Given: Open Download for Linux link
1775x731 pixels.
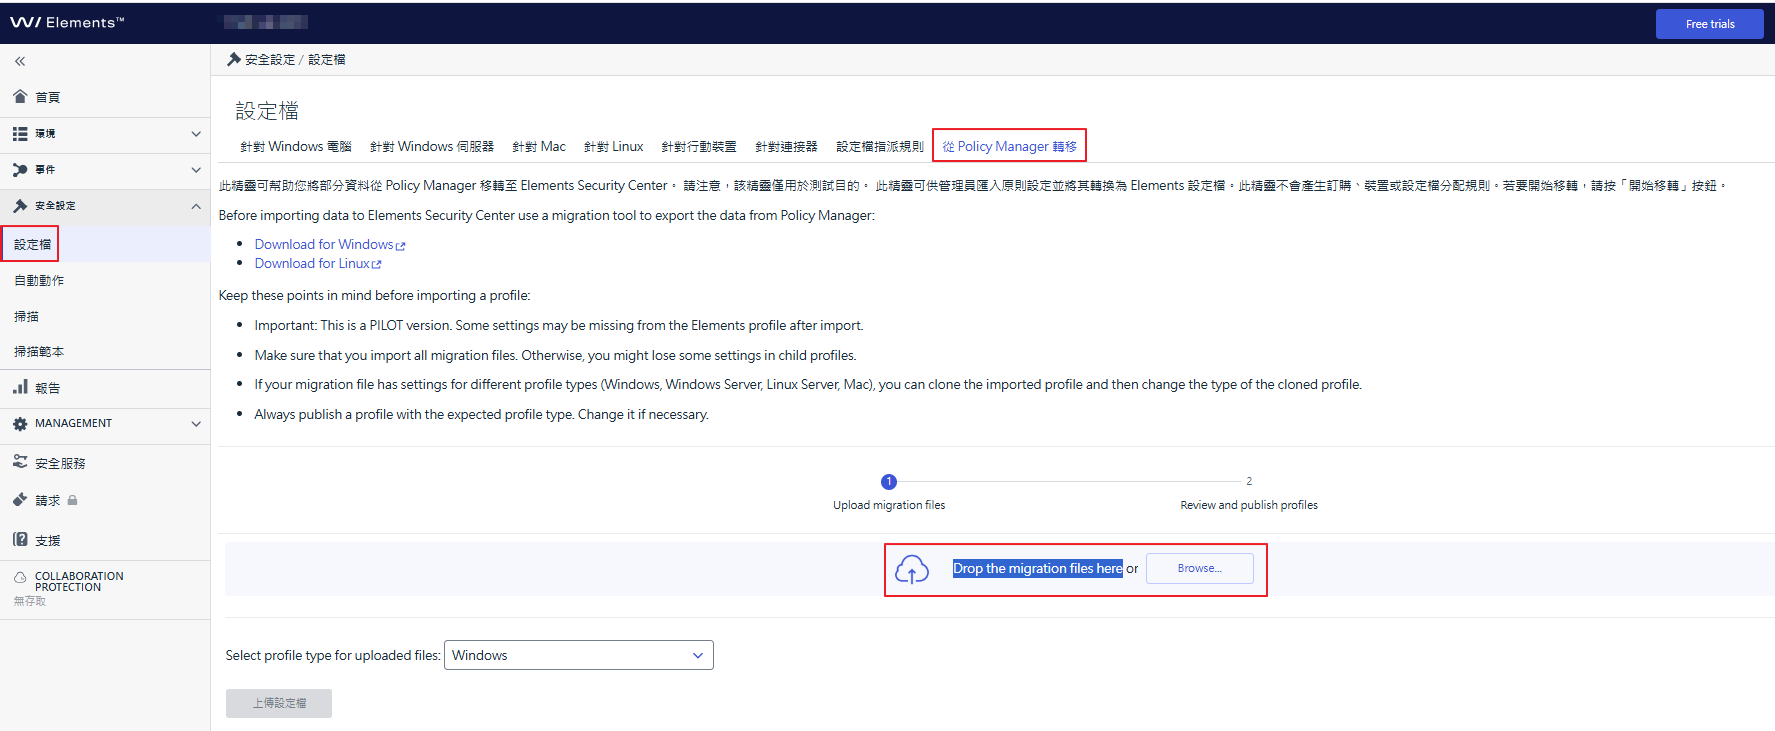Looking at the screenshot, I should 312,264.
